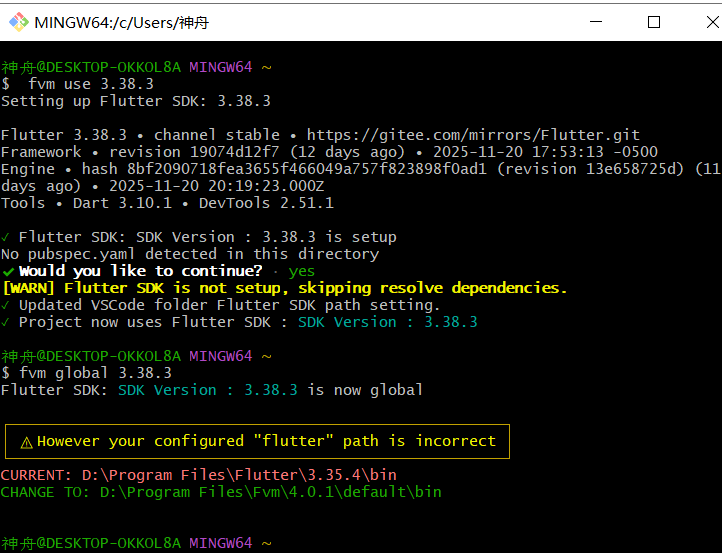The width and height of the screenshot is (722, 553).
Task: Click the 'fvm use 3.38.3' command text
Action: [x=91, y=84]
